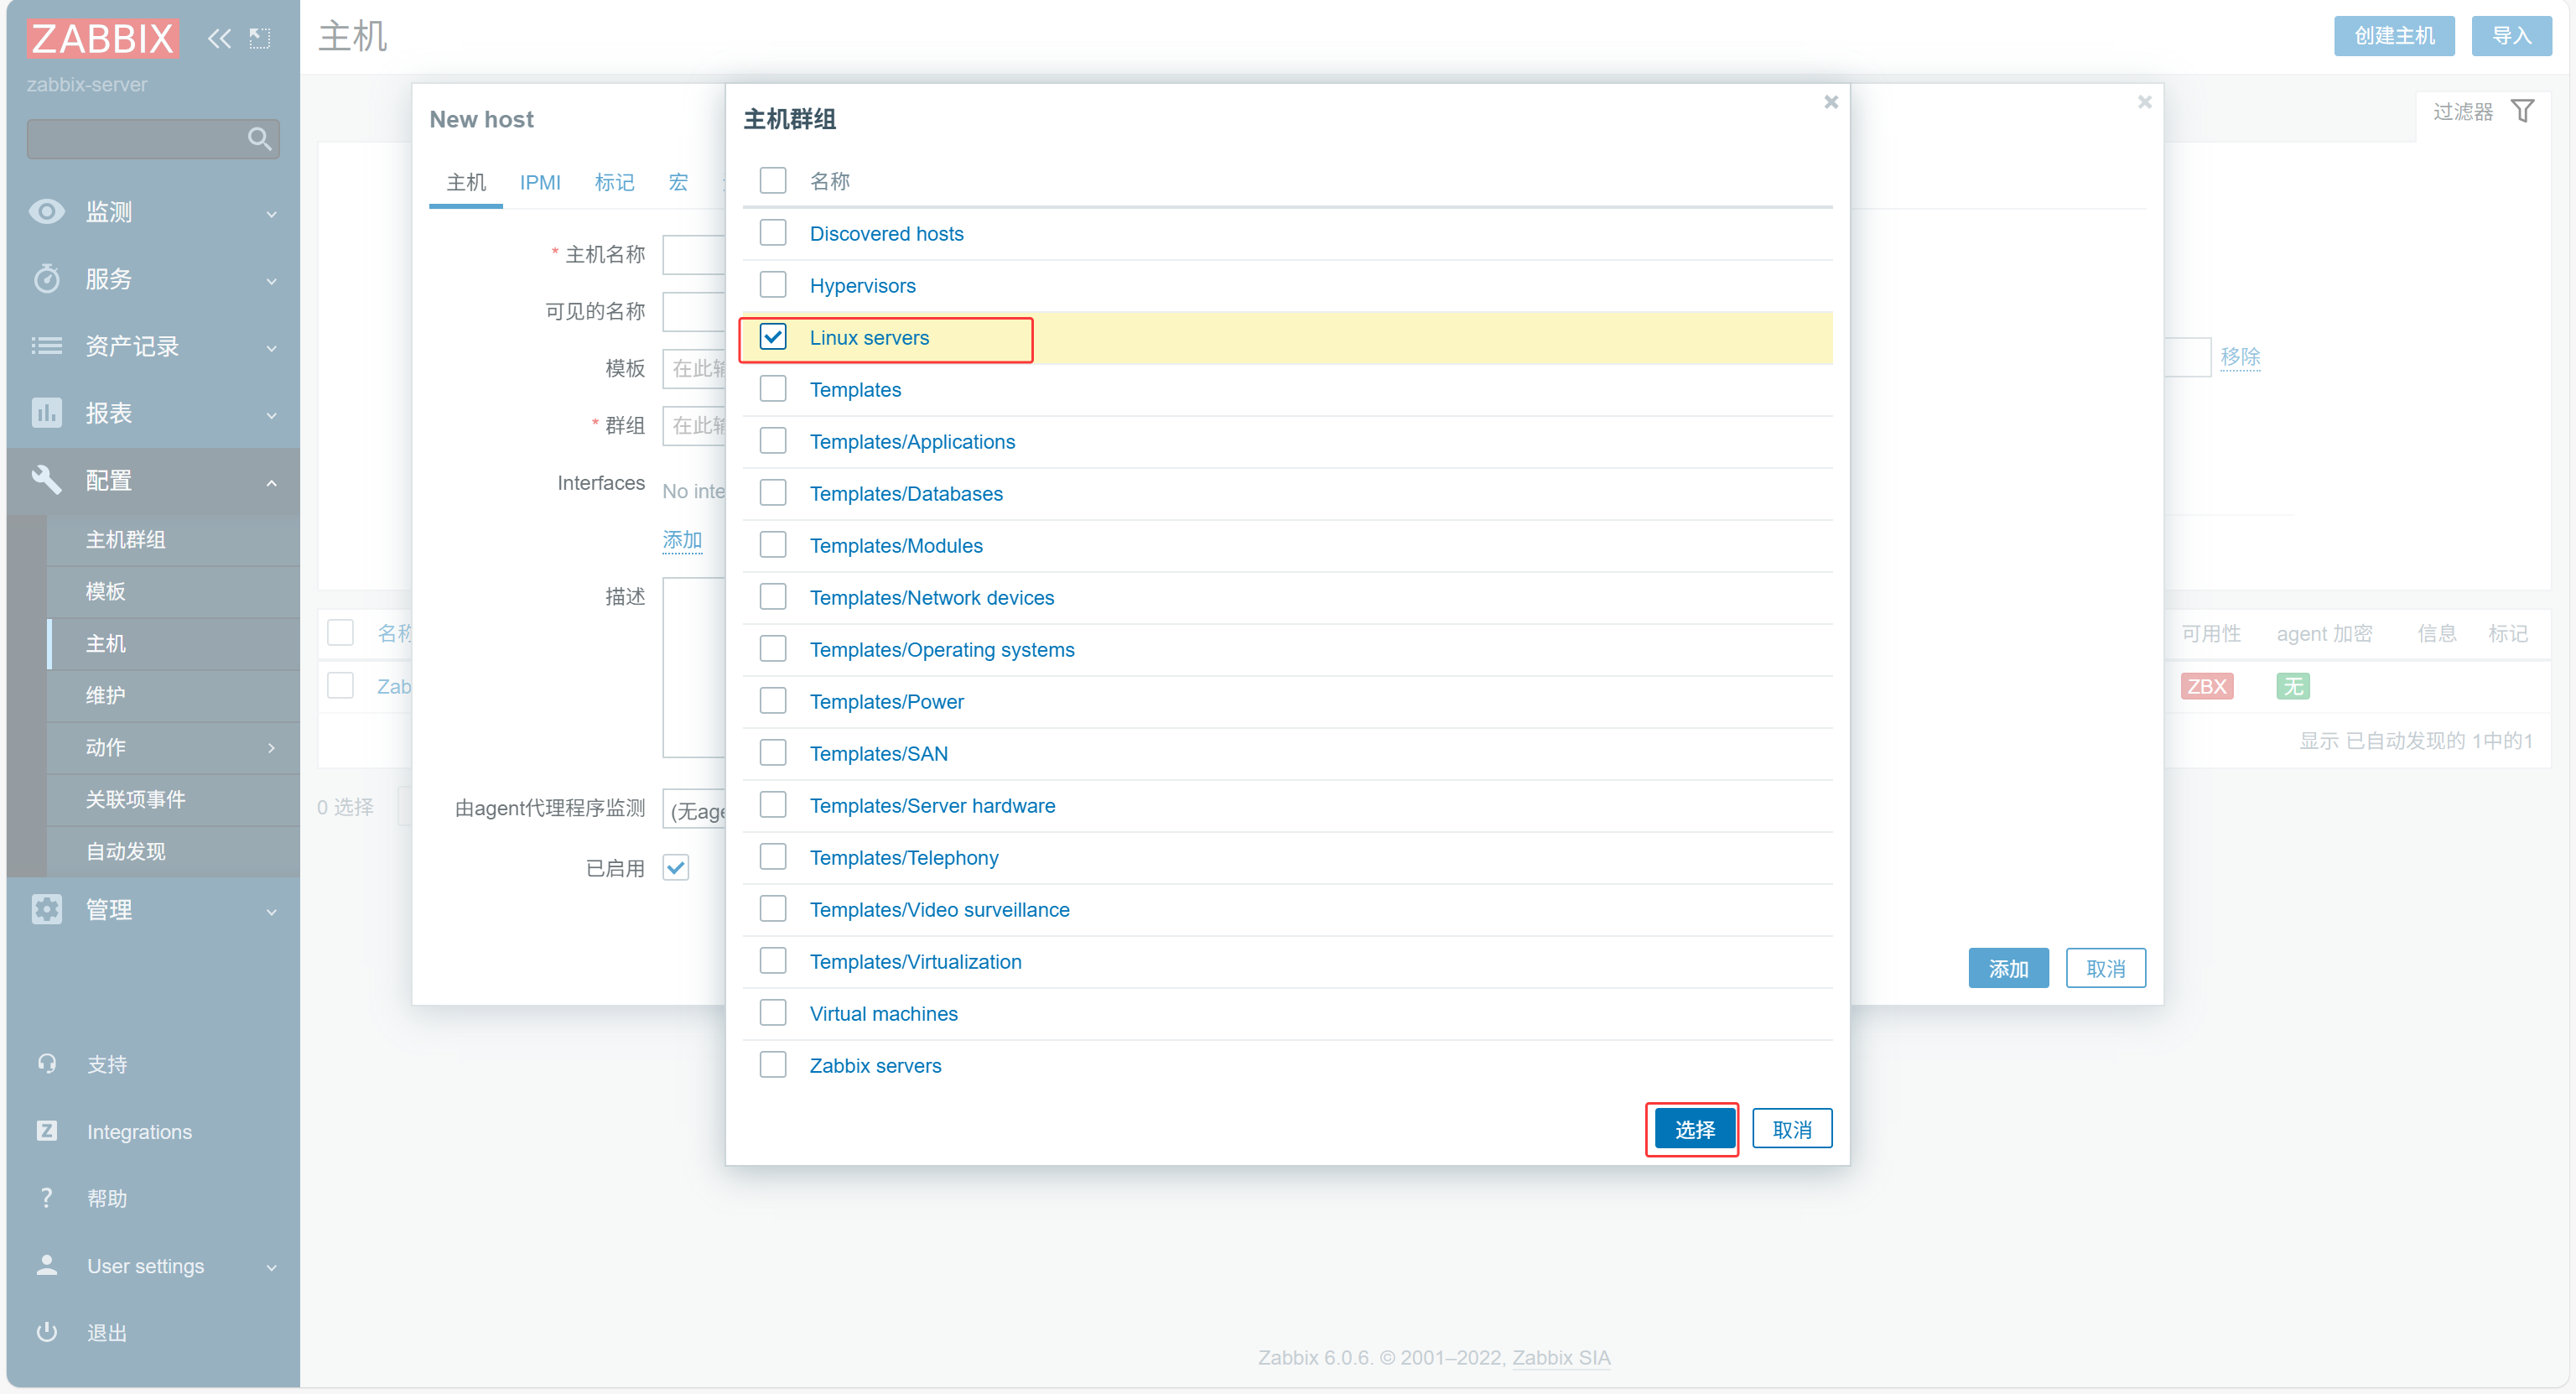Image resolution: width=2576 pixels, height=1394 pixels.
Task: Expand the 动作 submenu arrow
Action: click(271, 747)
